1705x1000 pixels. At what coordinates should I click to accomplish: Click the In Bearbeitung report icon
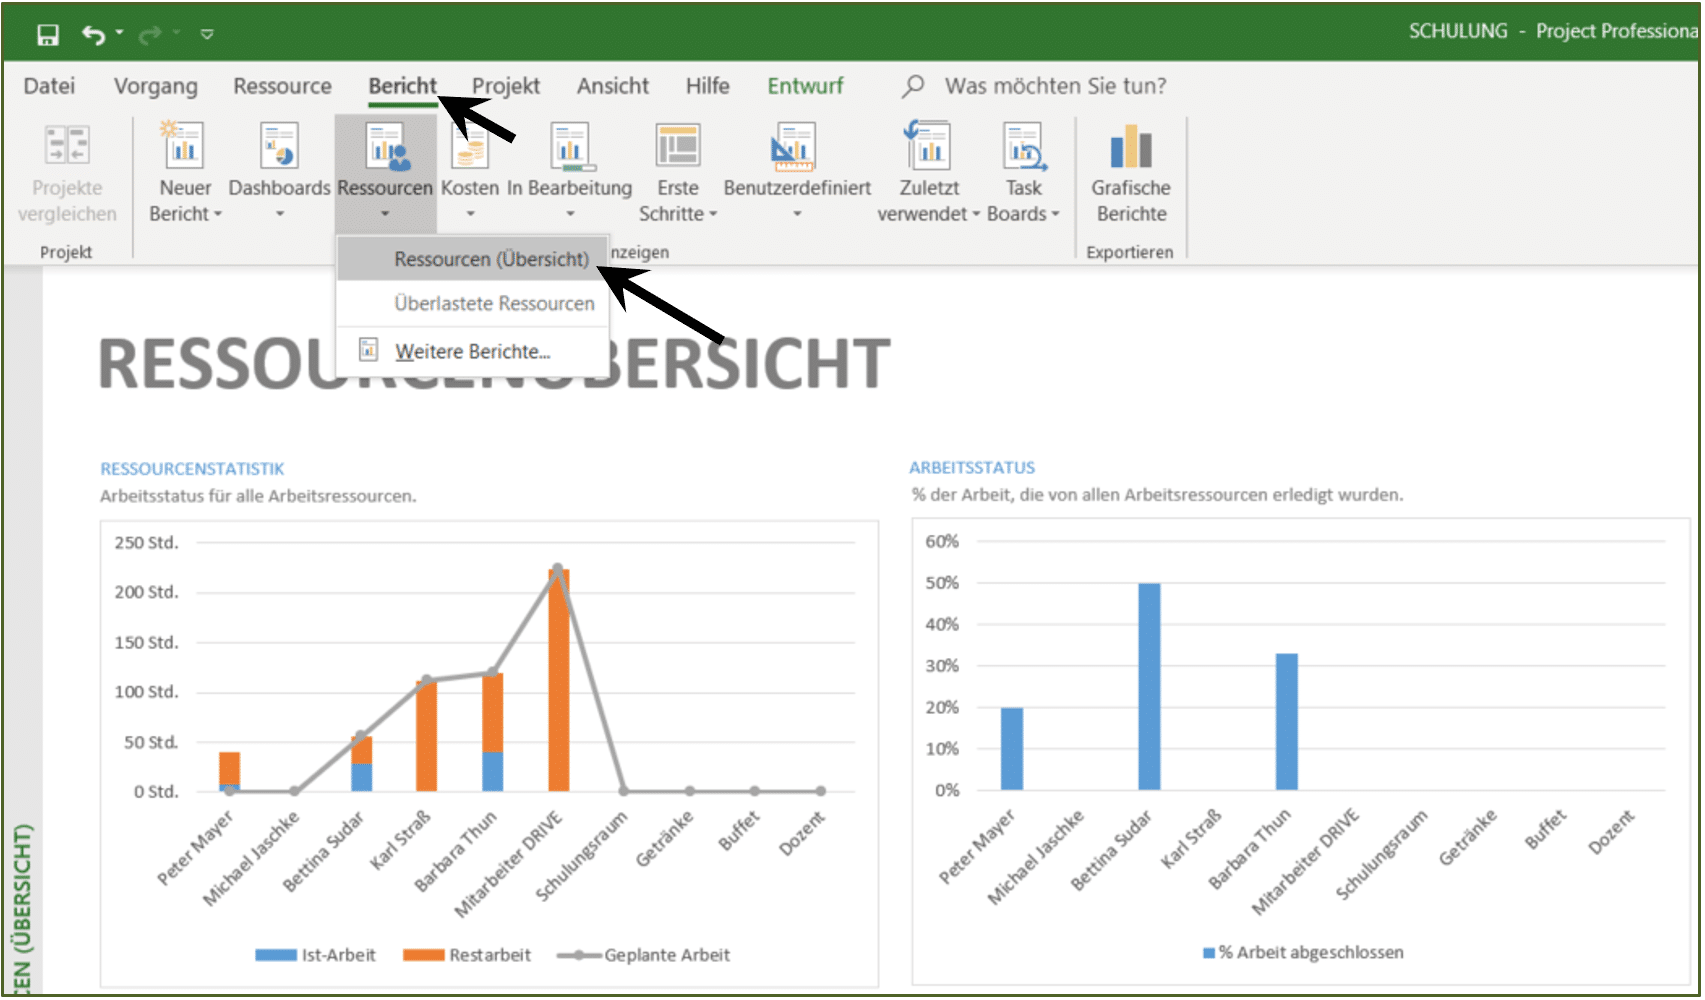pos(571,147)
